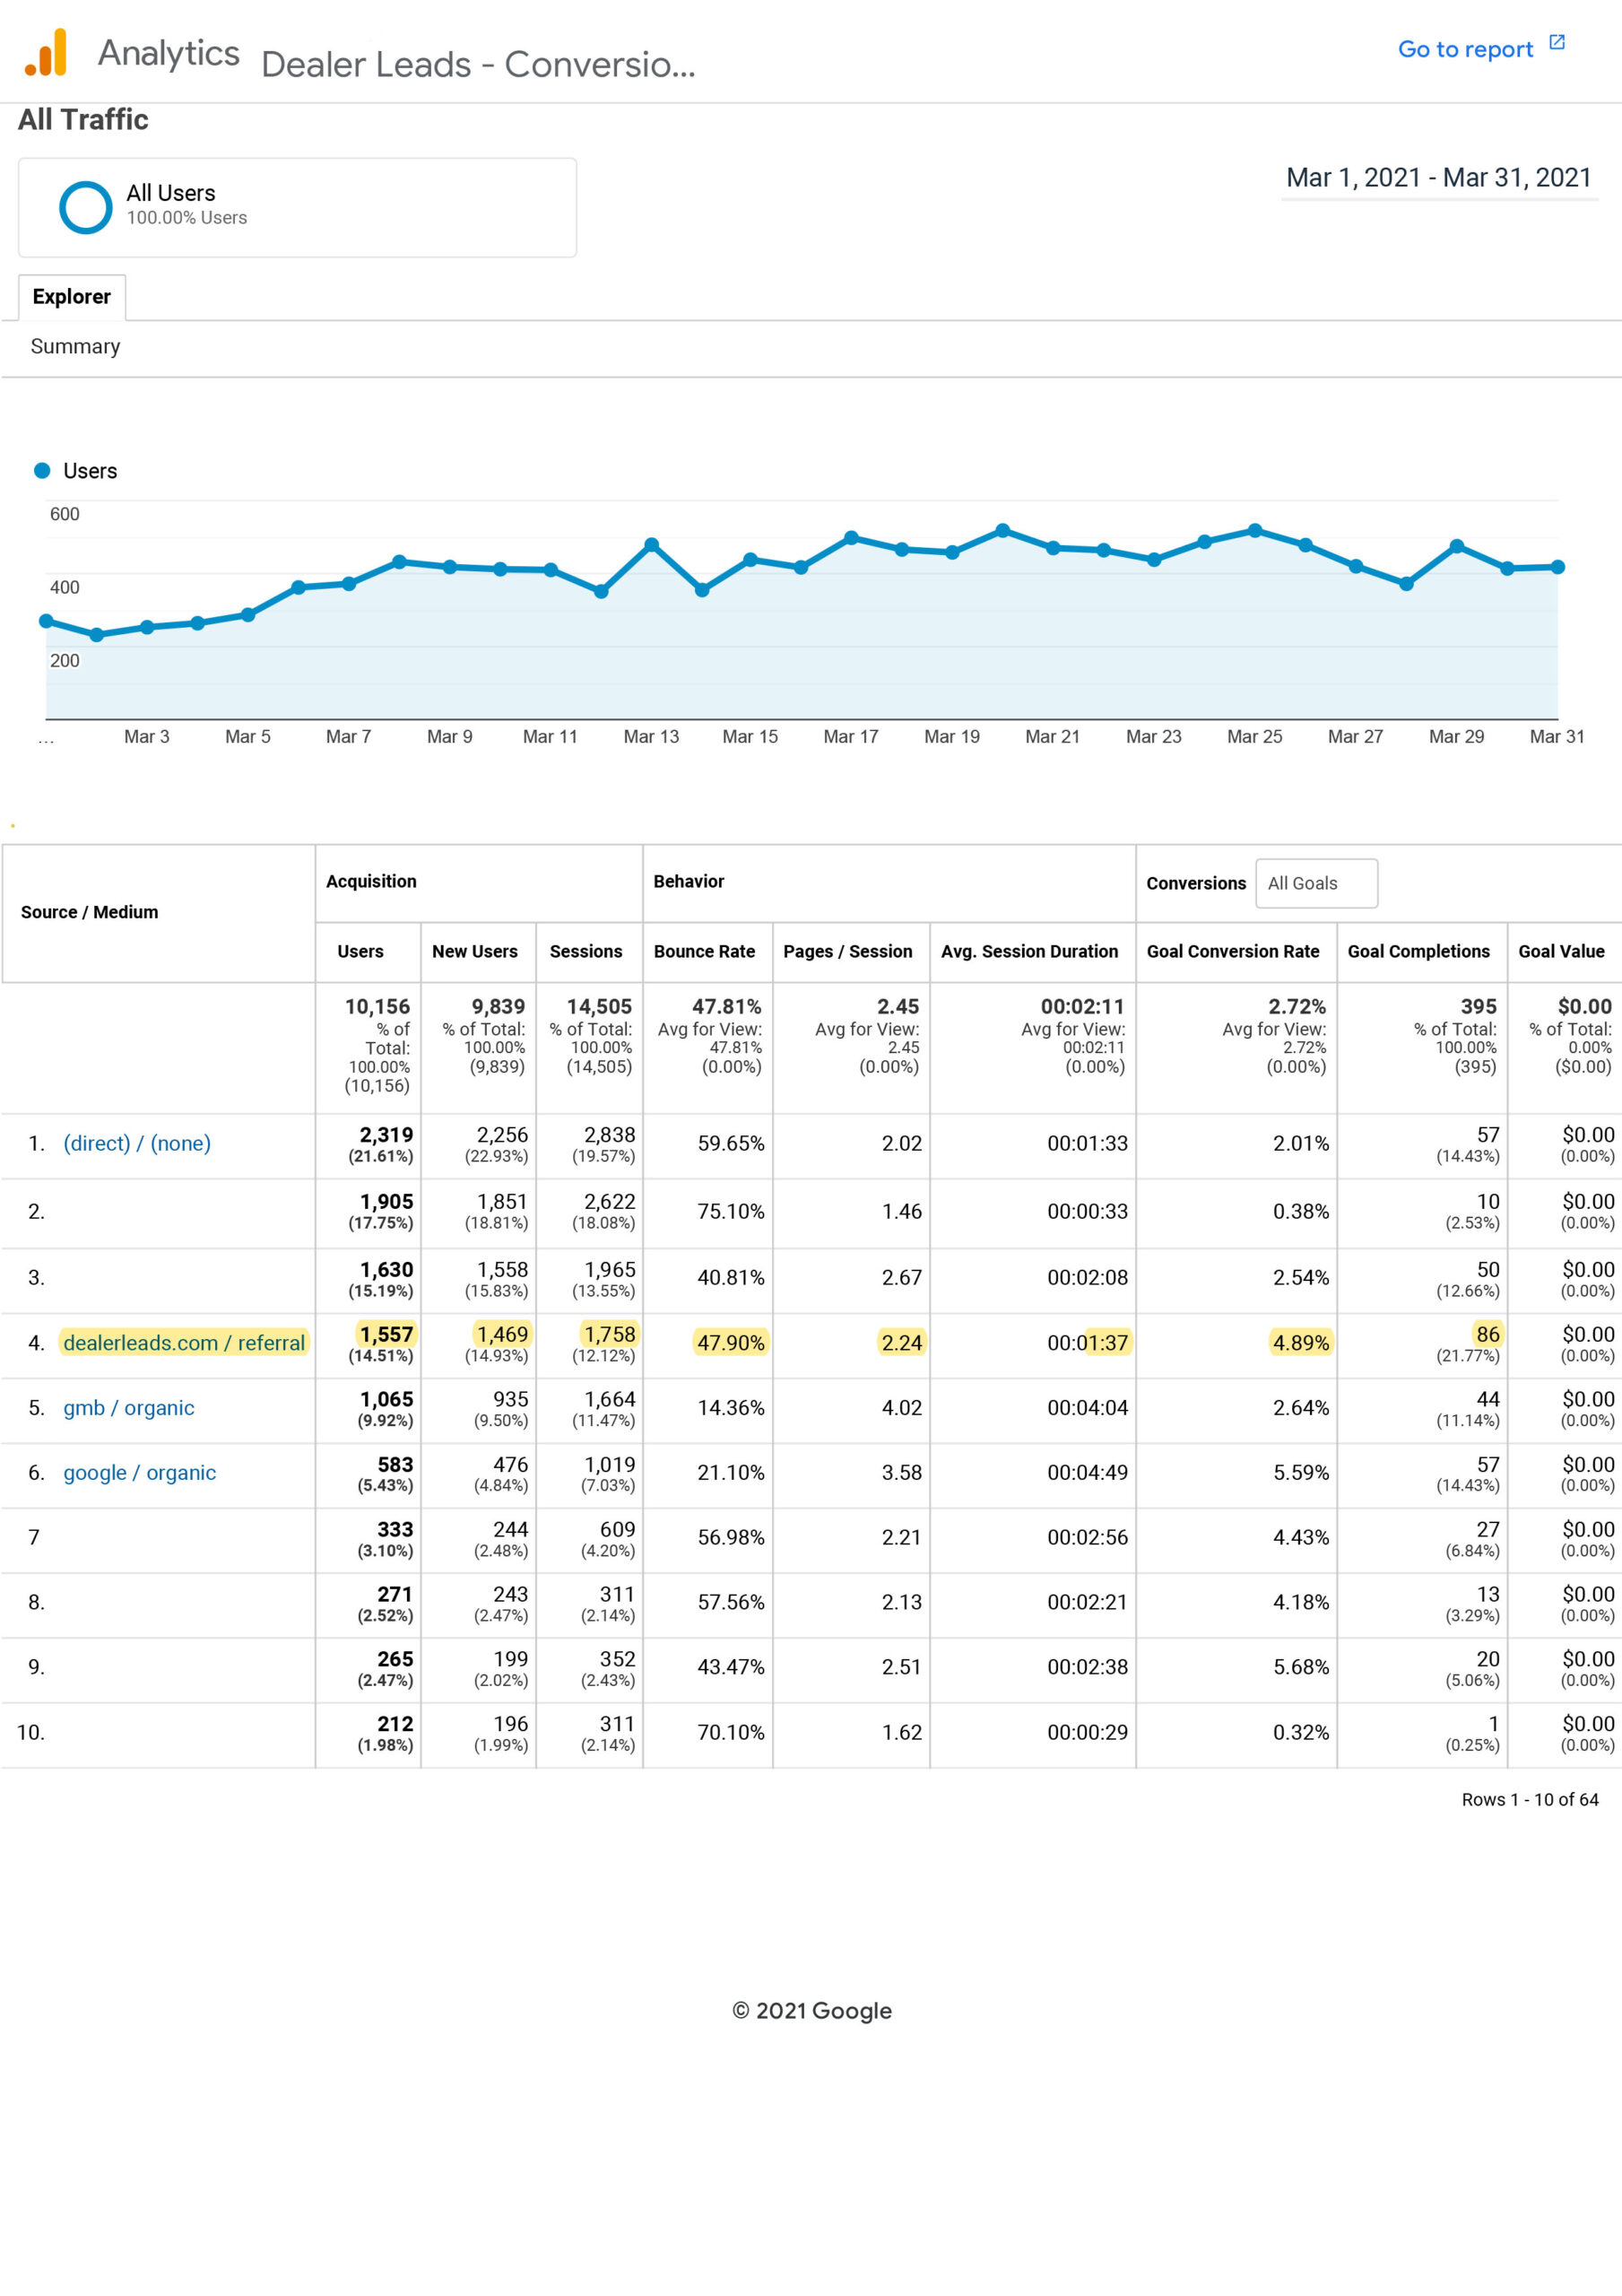Click the Acquisition group header
This screenshot has height=2296, width=1622.
[x=371, y=881]
